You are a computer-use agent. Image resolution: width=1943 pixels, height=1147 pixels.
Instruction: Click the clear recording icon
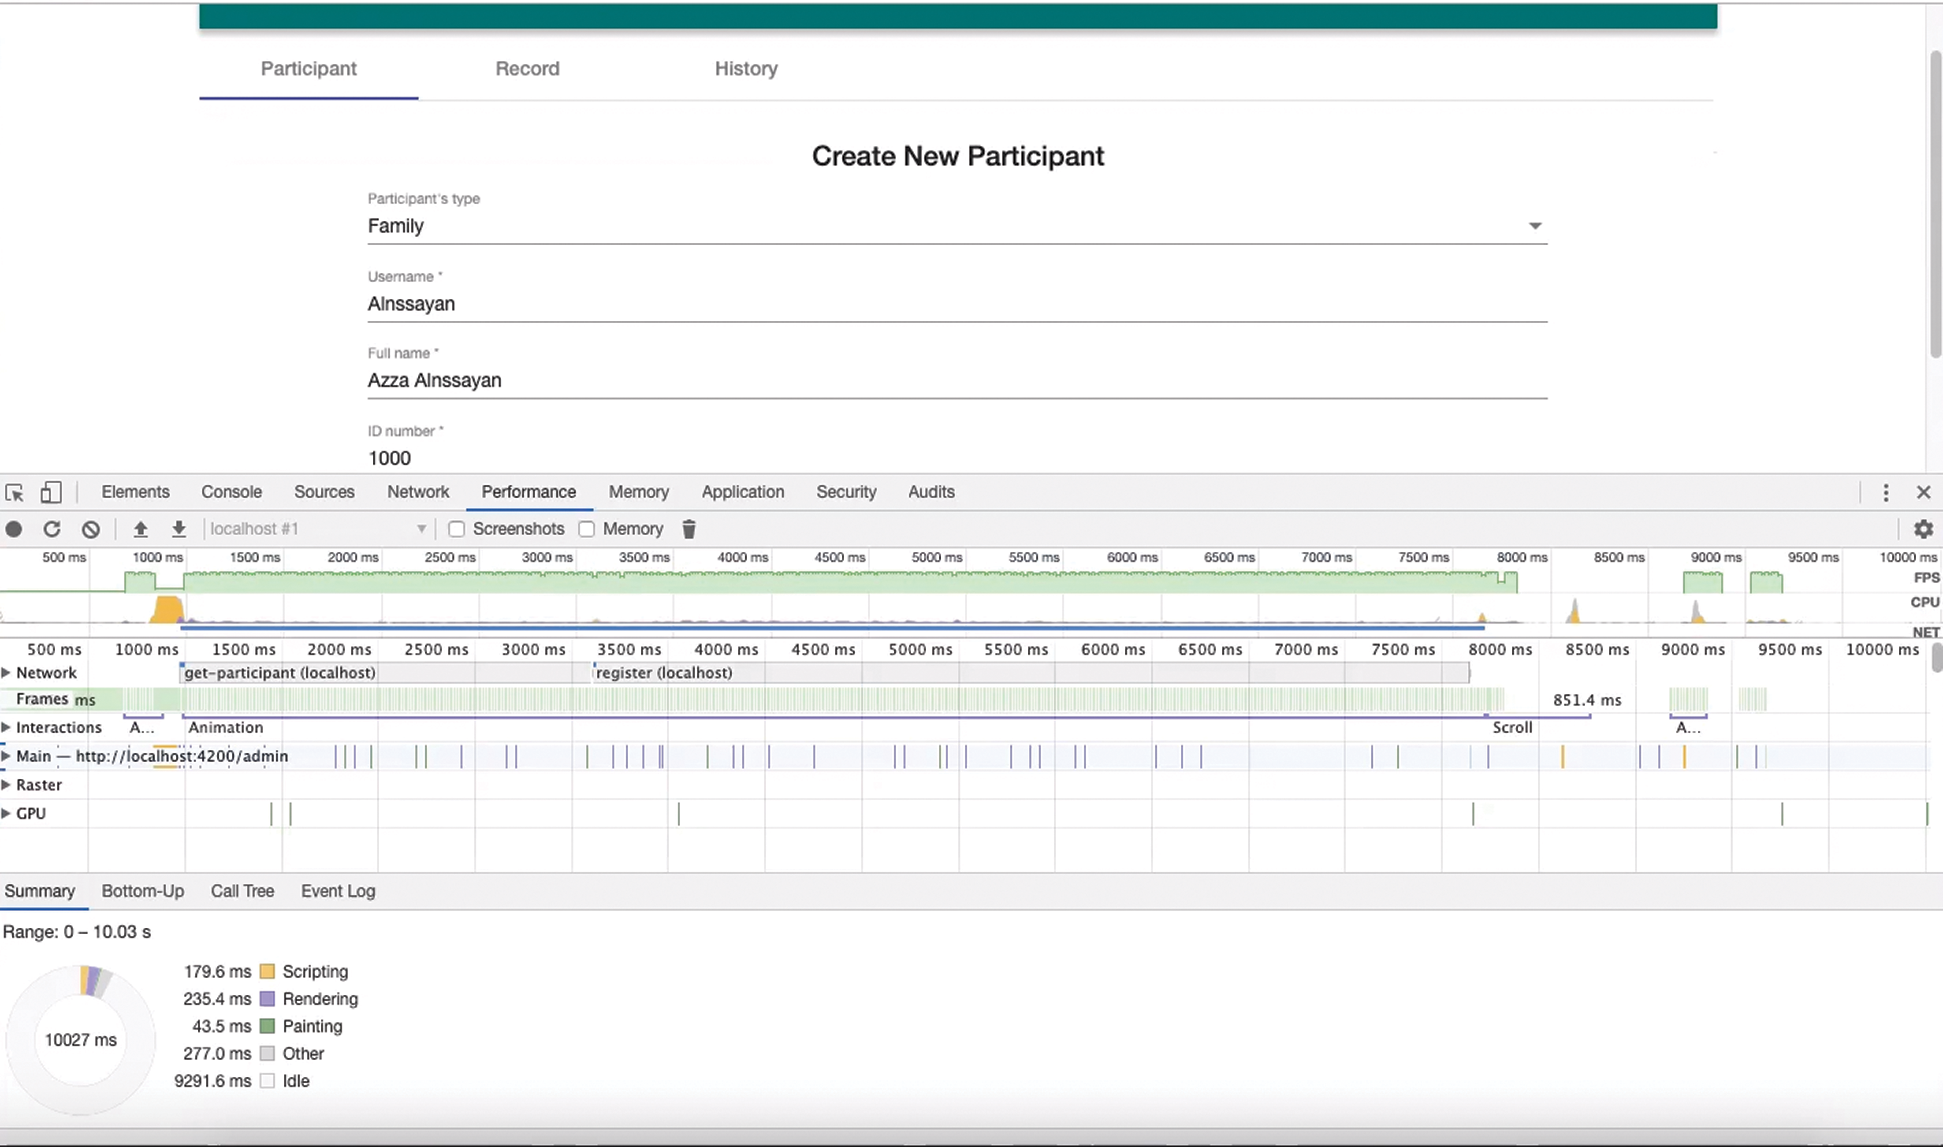point(91,529)
